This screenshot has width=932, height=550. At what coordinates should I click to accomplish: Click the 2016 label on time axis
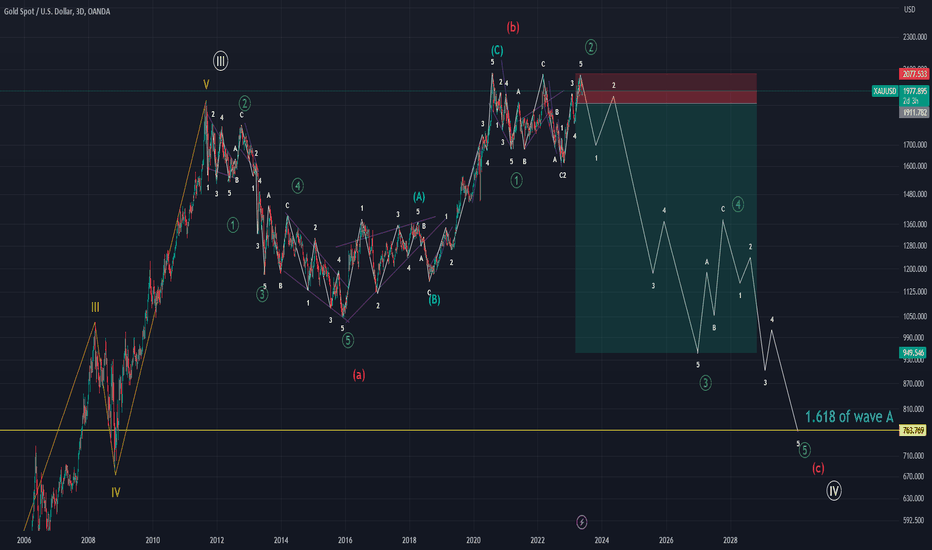click(345, 540)
